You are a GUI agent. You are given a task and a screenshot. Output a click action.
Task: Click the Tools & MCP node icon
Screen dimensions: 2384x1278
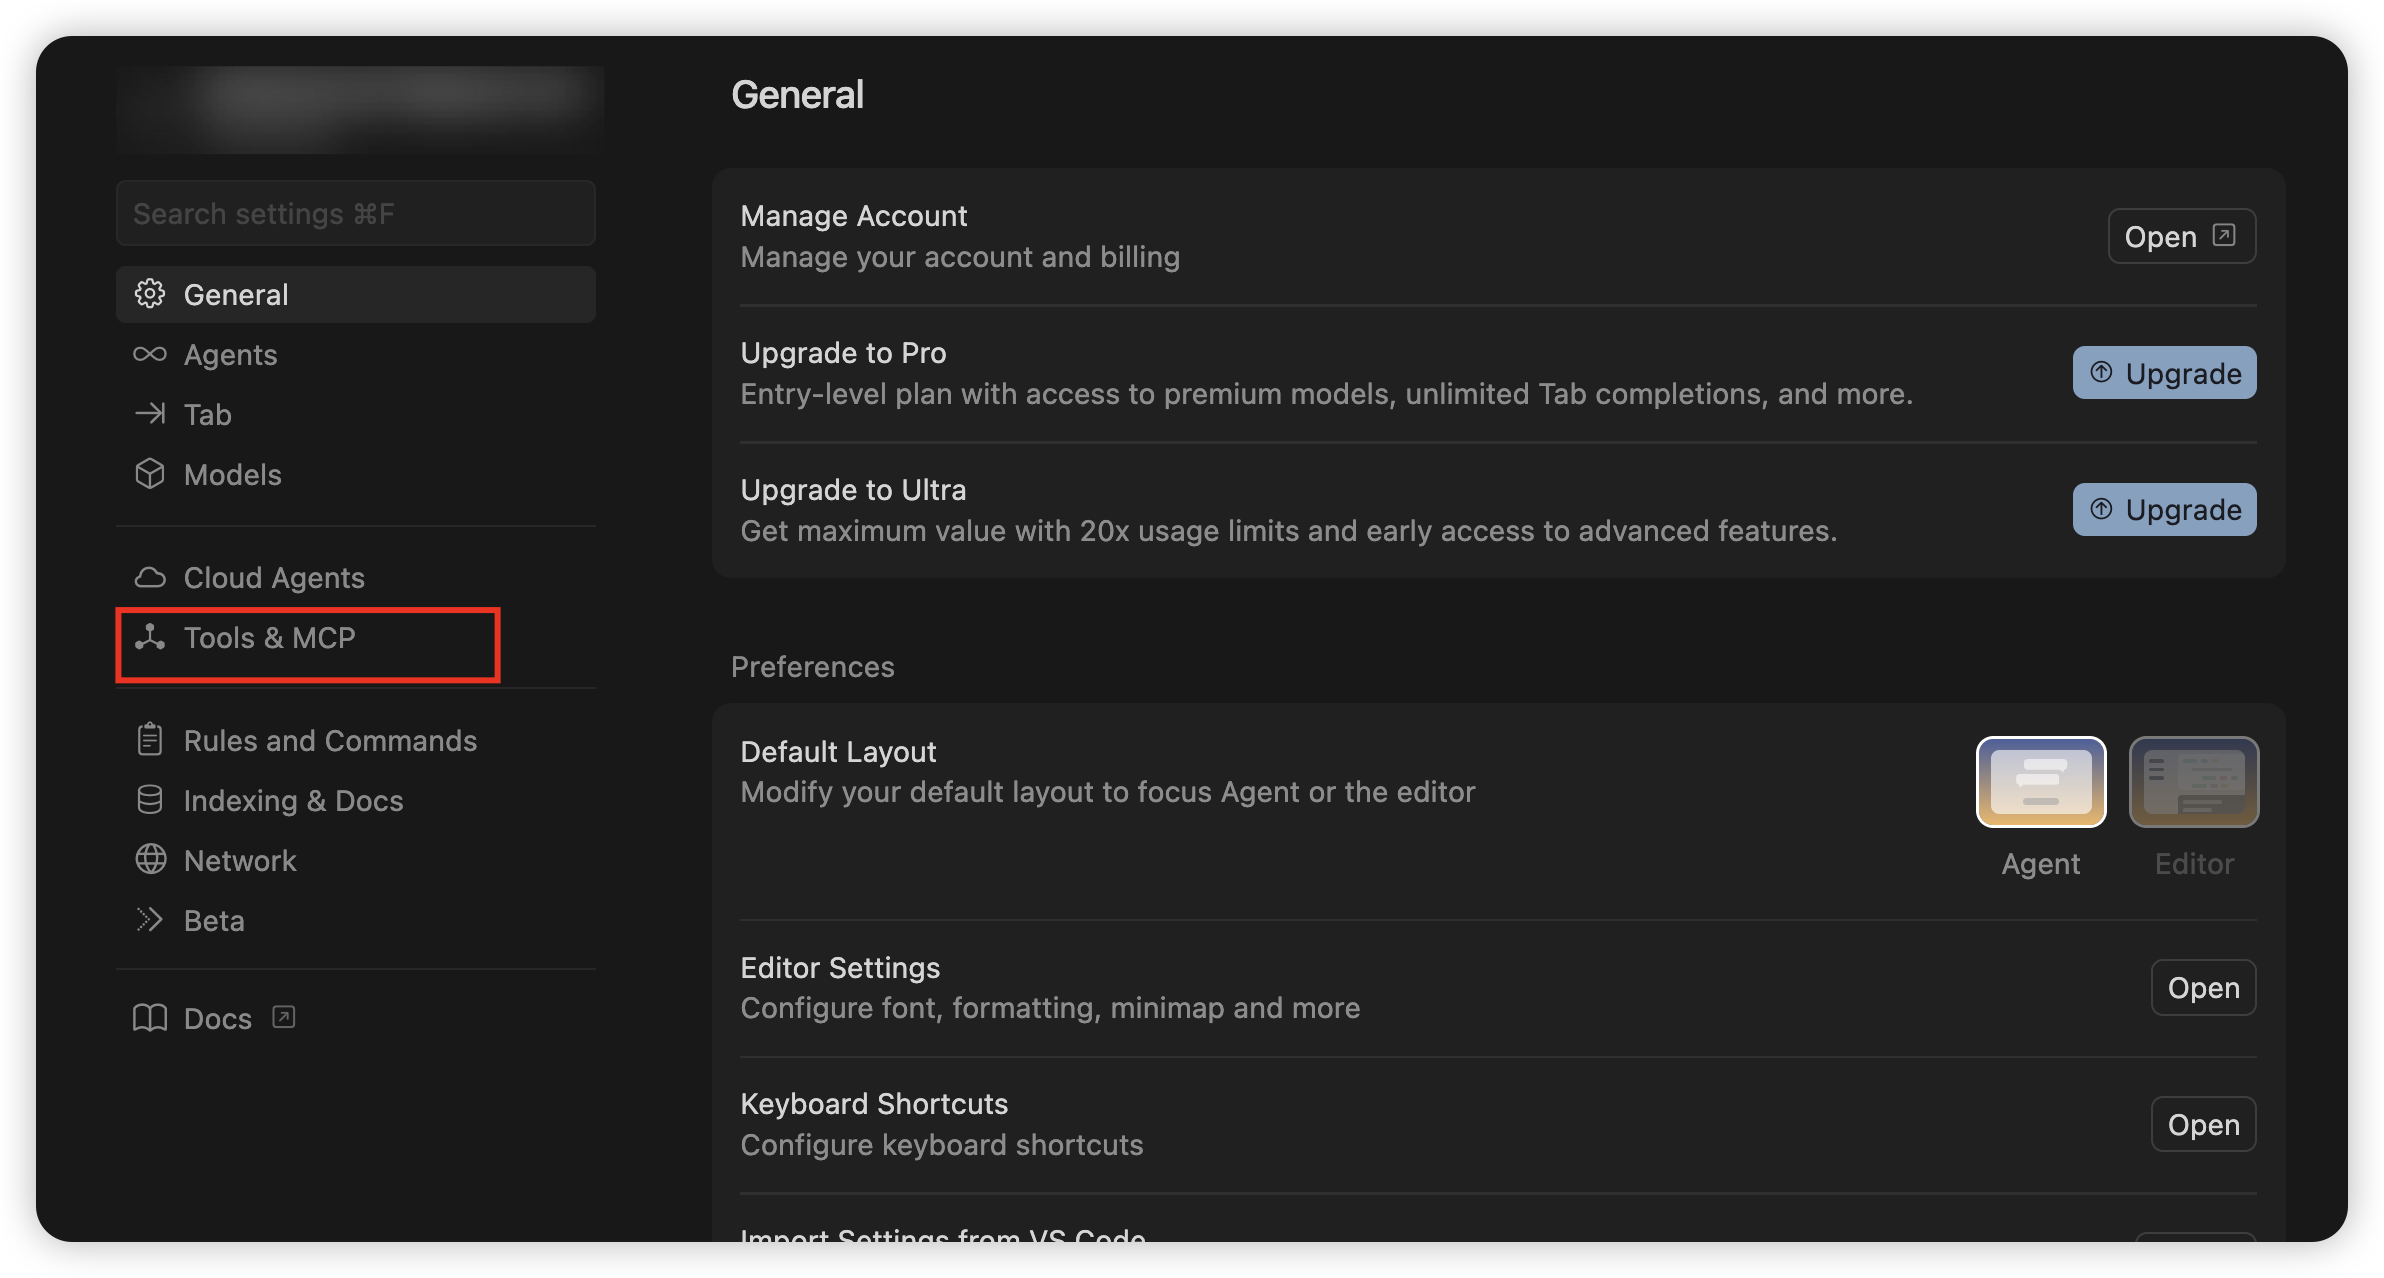tap(150, 637)
